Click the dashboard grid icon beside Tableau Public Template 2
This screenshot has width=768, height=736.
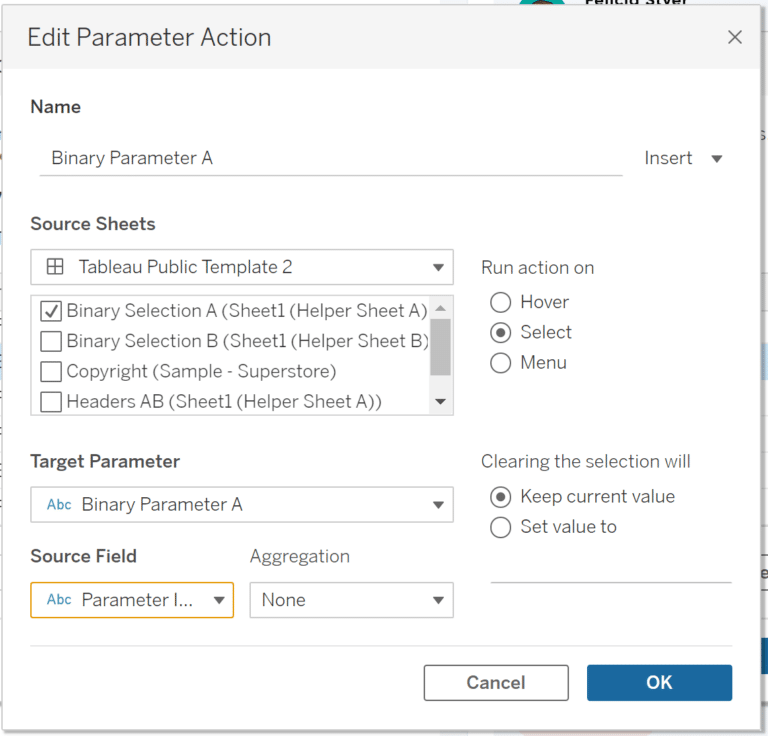[55, 267]
